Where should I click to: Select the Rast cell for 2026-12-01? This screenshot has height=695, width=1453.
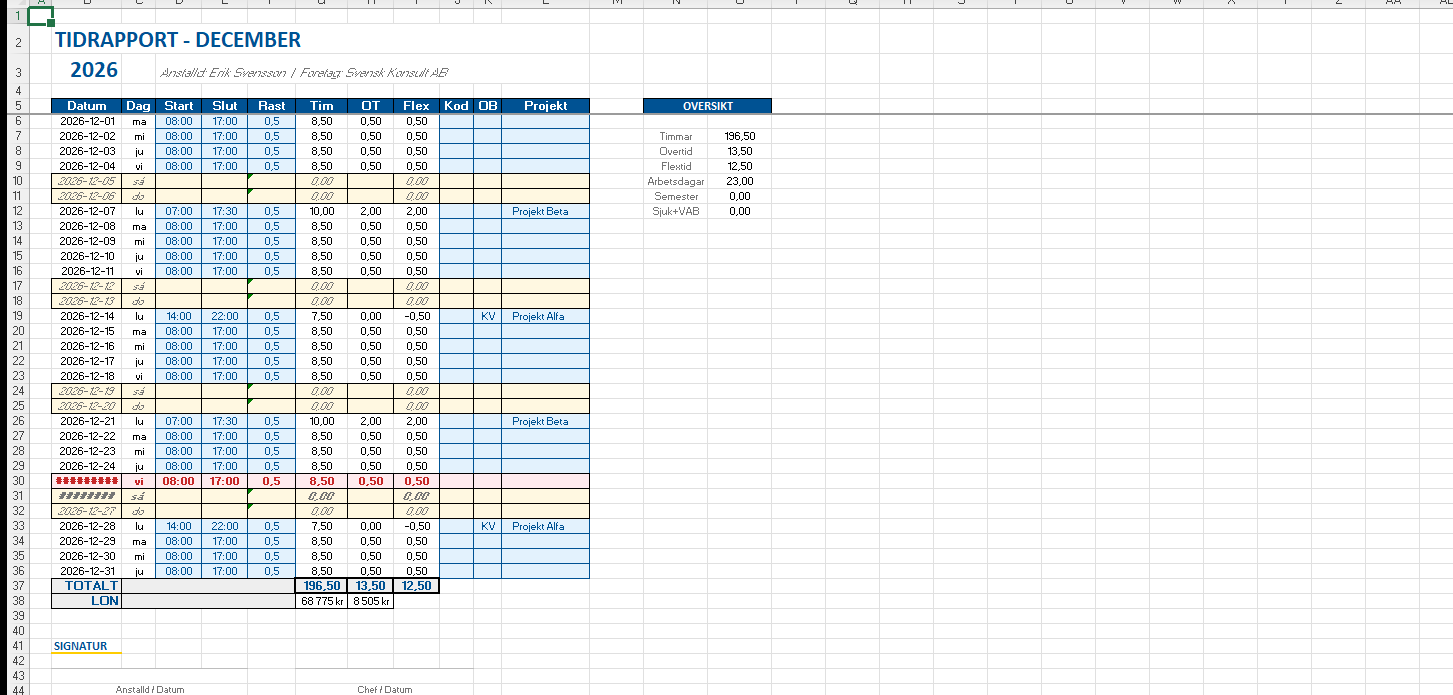[x=271, y=121]
